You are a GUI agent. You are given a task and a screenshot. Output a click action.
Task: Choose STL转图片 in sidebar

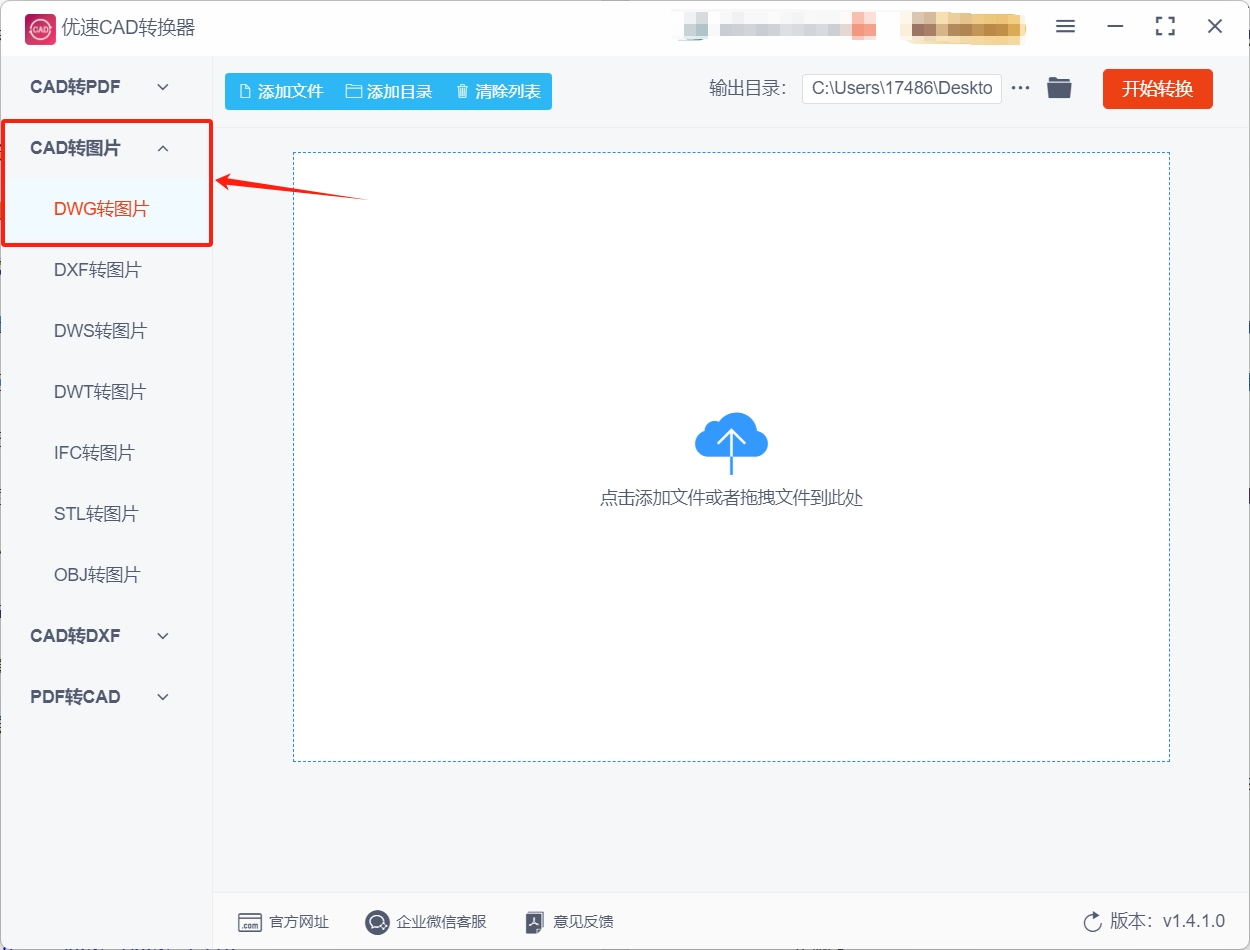click(96, 514)
